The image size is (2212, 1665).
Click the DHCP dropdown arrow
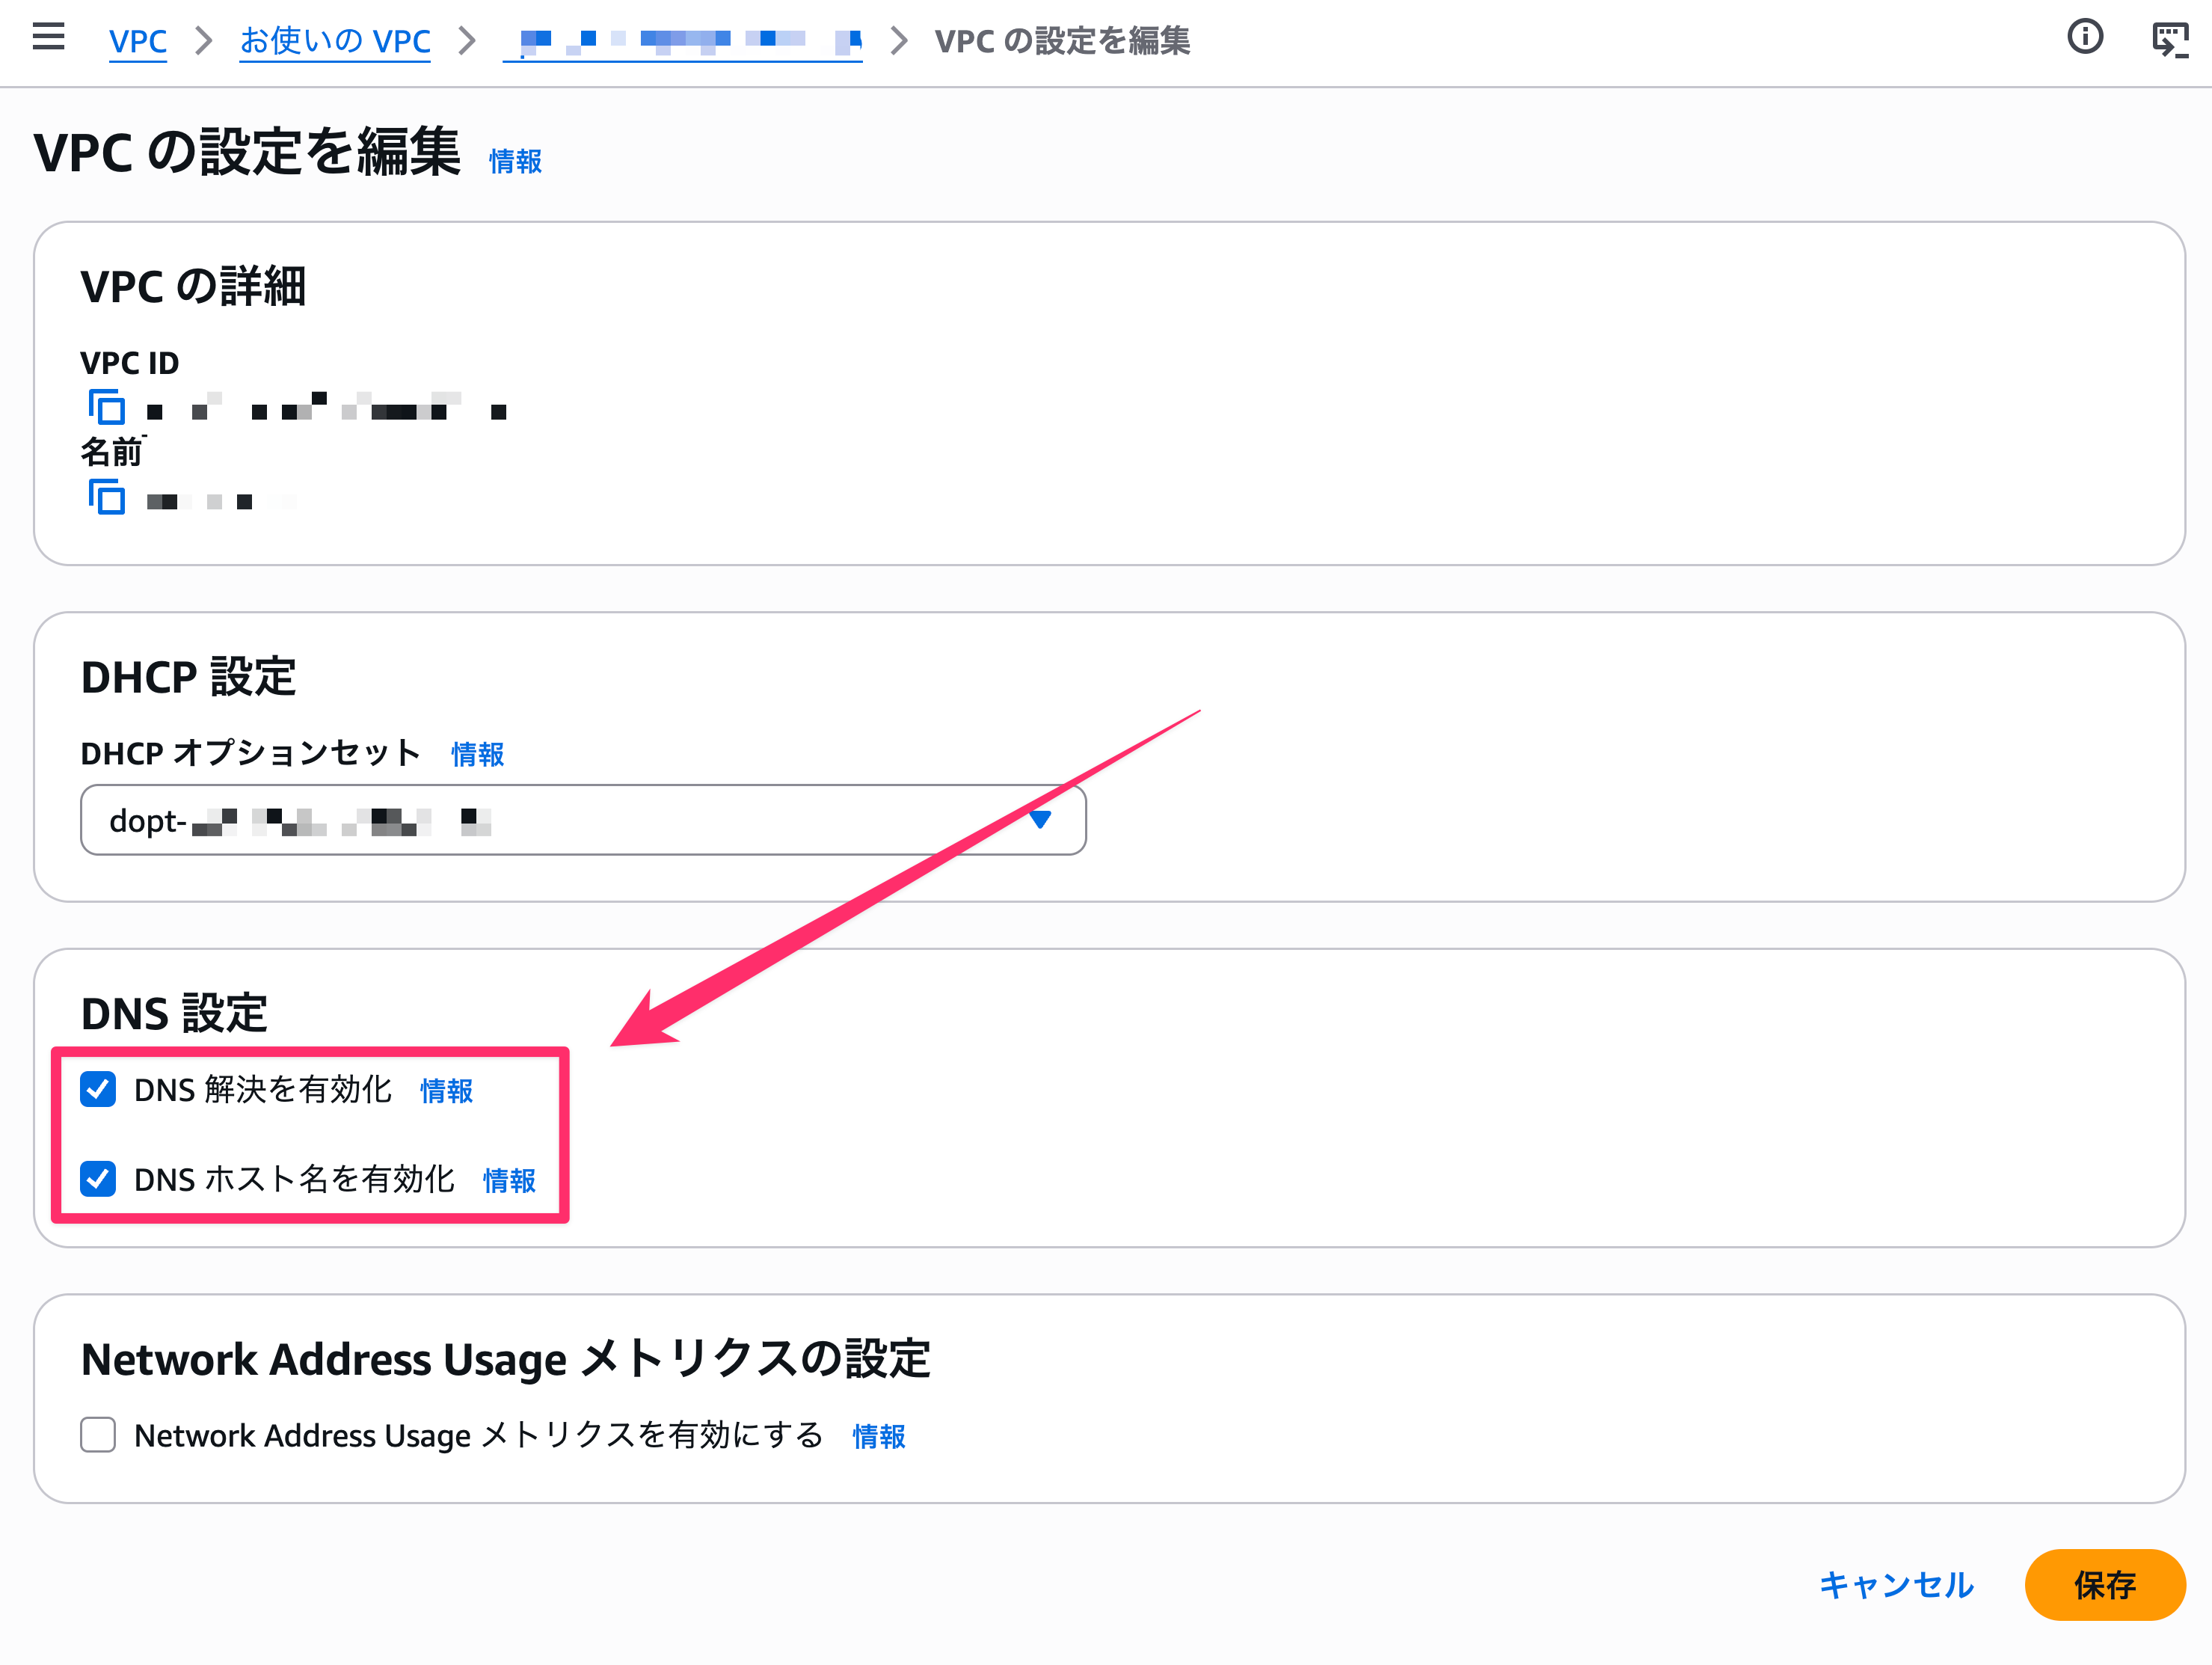(1040, 820)
